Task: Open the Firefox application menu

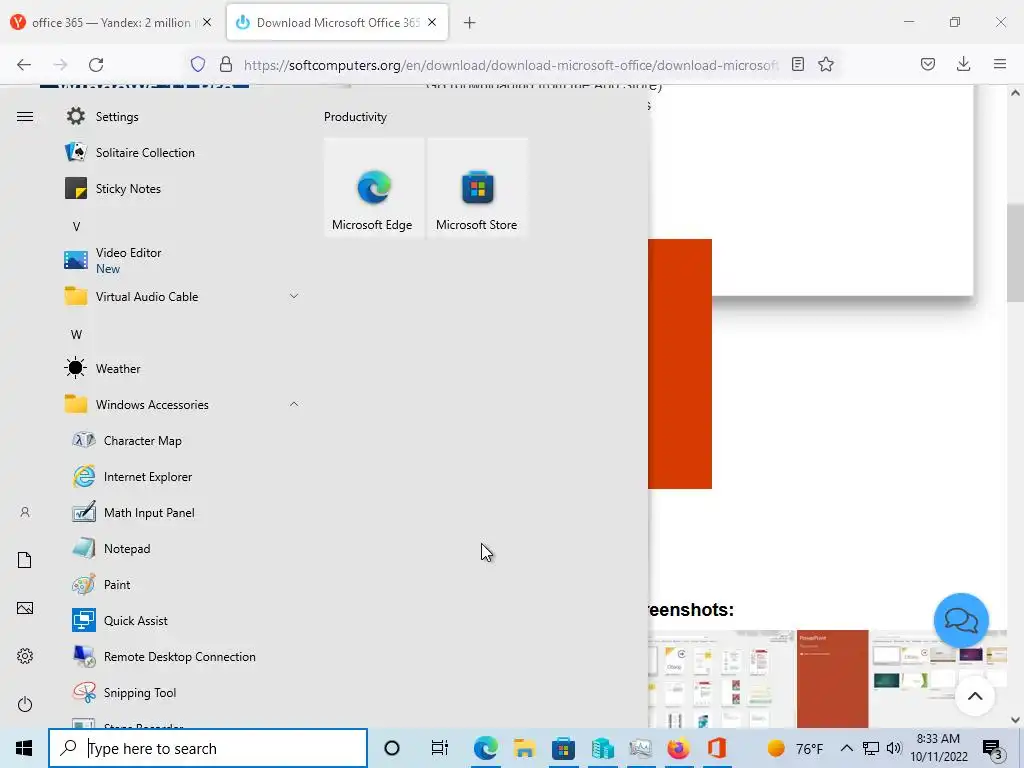Action: [x=1000, y=64]
